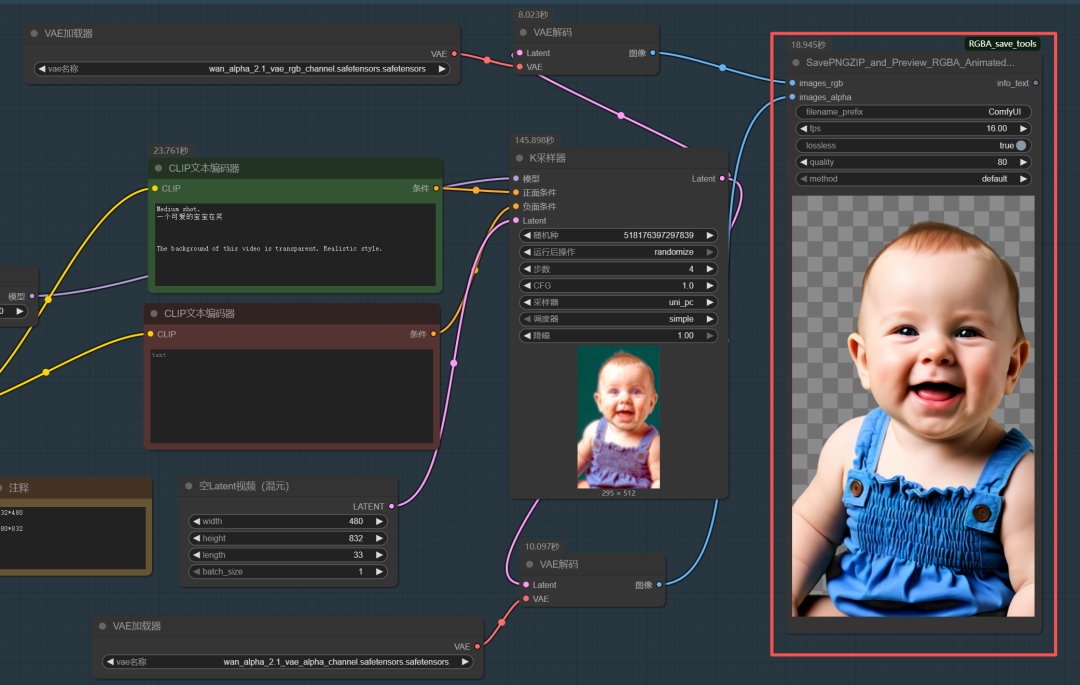Click the info_text output port
The height and width of the screenshot is (685, 1080).
click(x=1035, y=83)
